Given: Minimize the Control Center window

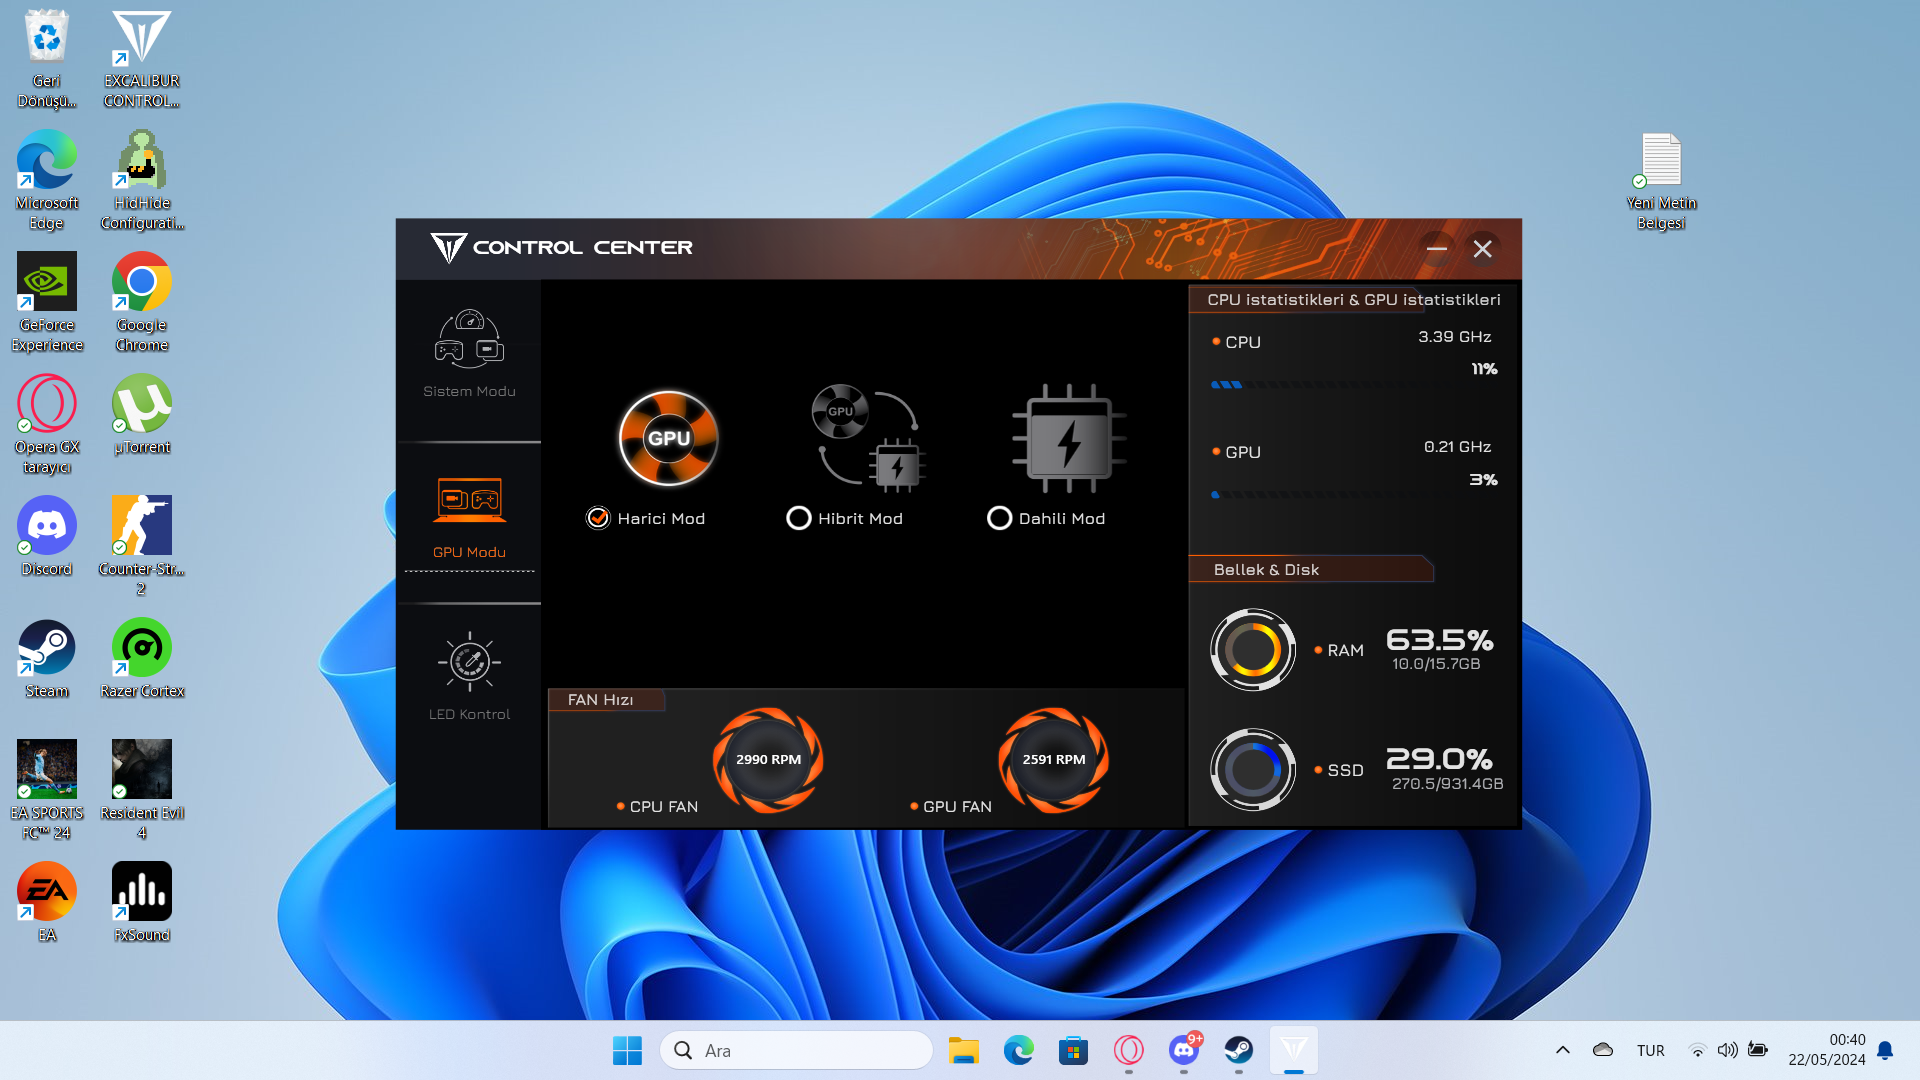Looking at the screenshot, I should click(1436, 249).
